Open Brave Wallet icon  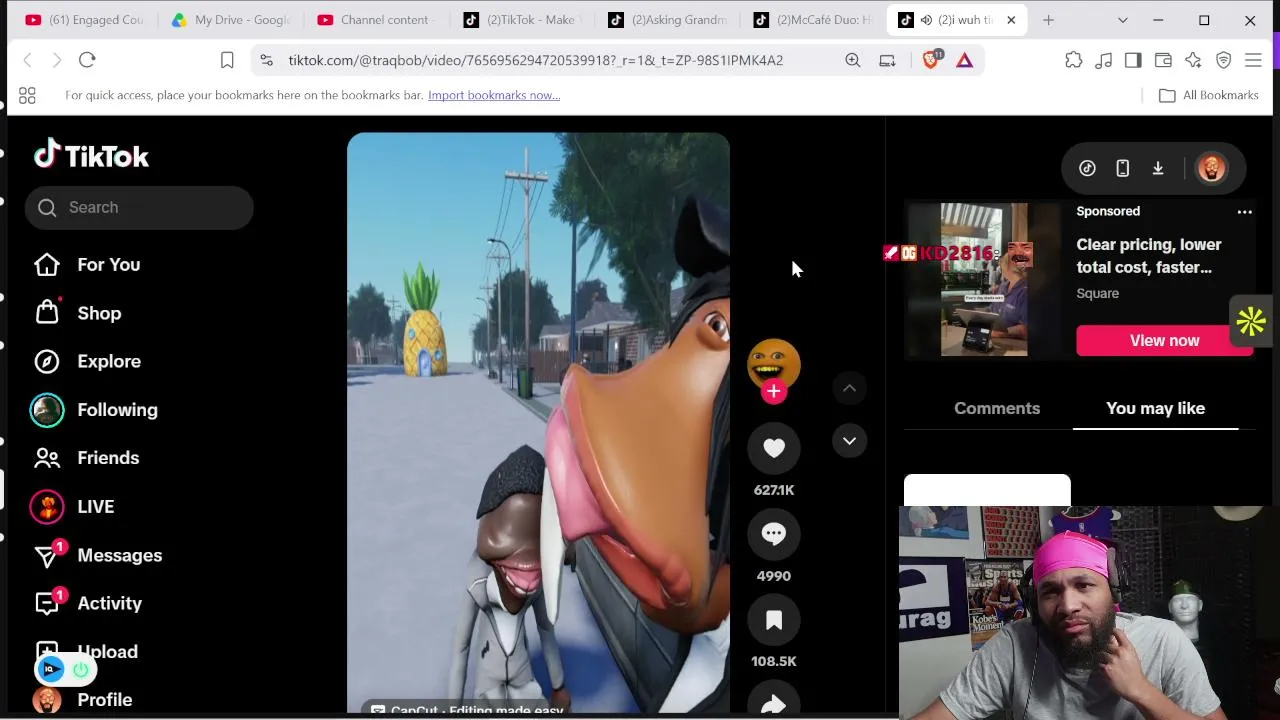point(1163,60)
